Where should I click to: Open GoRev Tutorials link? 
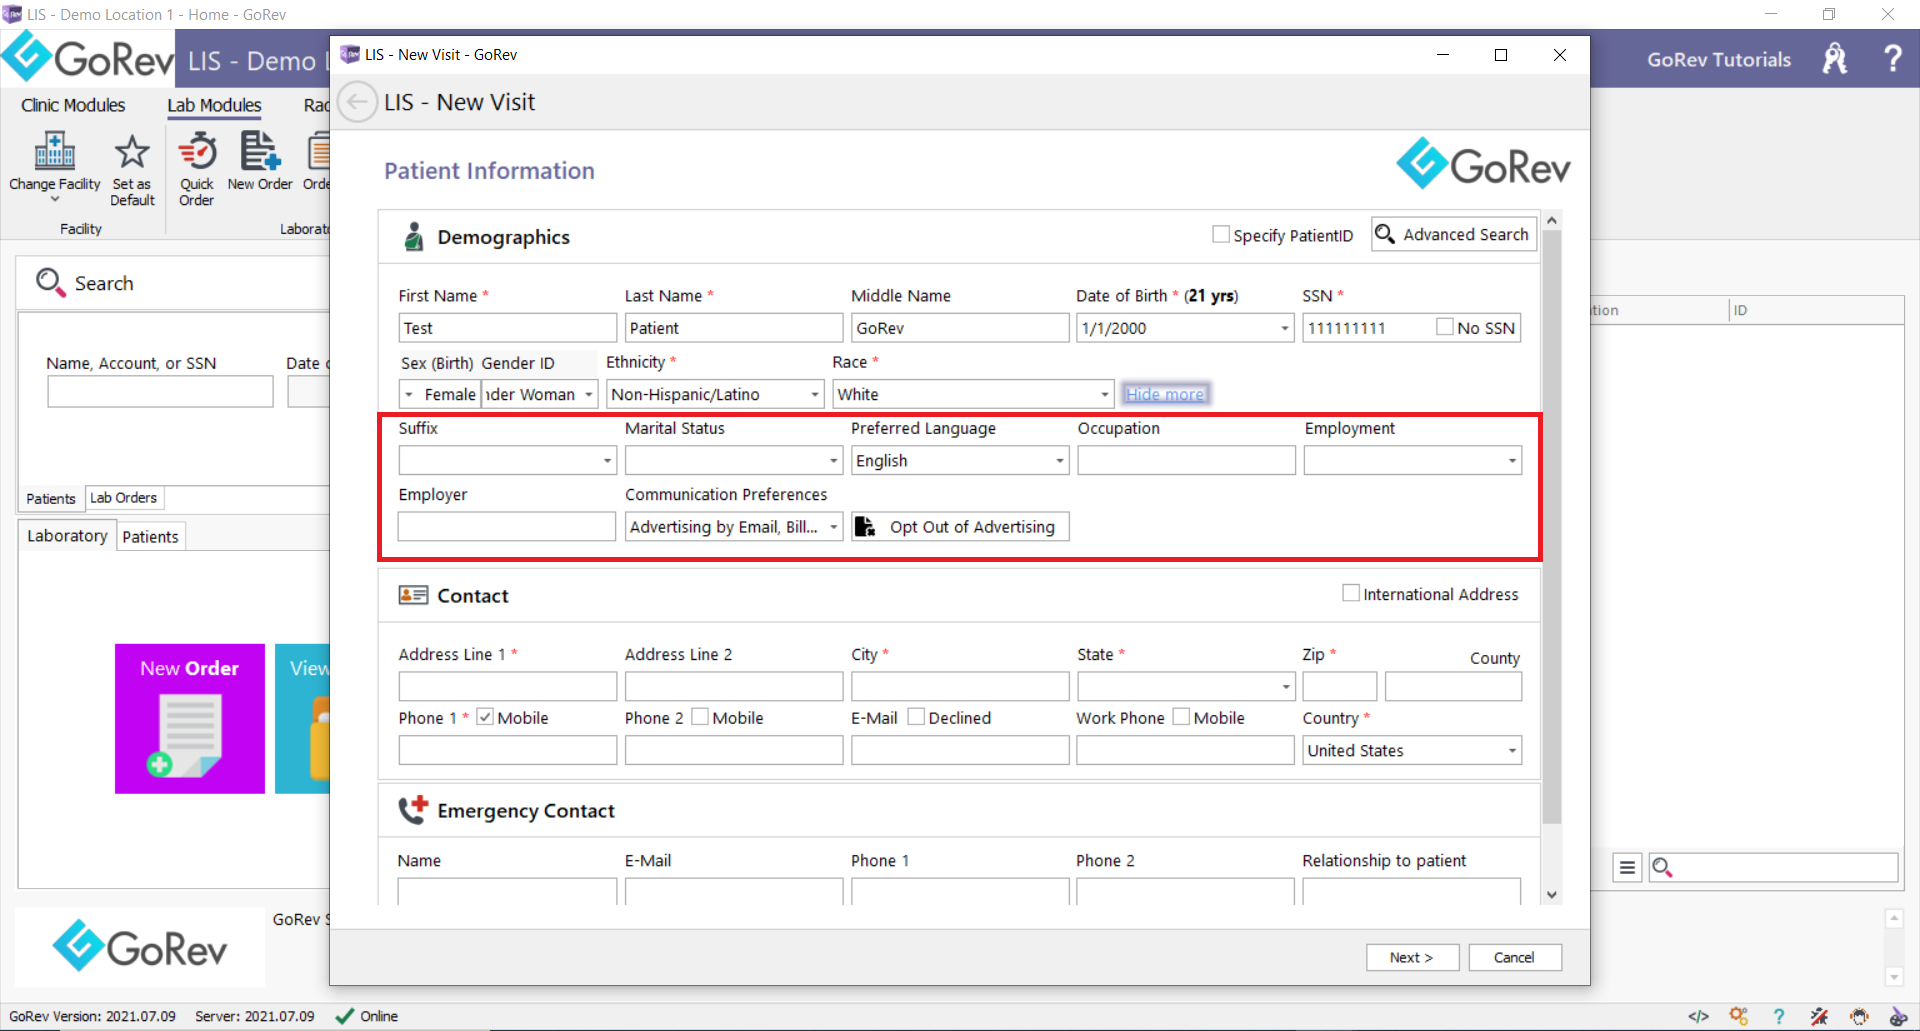click(1719, 59)
